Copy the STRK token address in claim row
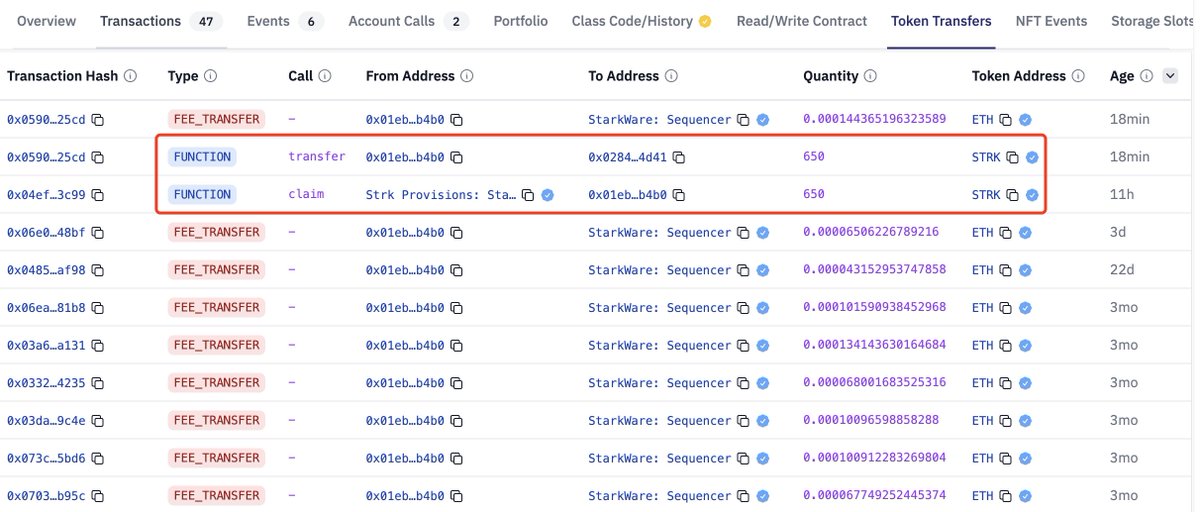This screenshot has width=1200, height=512. [1013, 195]
